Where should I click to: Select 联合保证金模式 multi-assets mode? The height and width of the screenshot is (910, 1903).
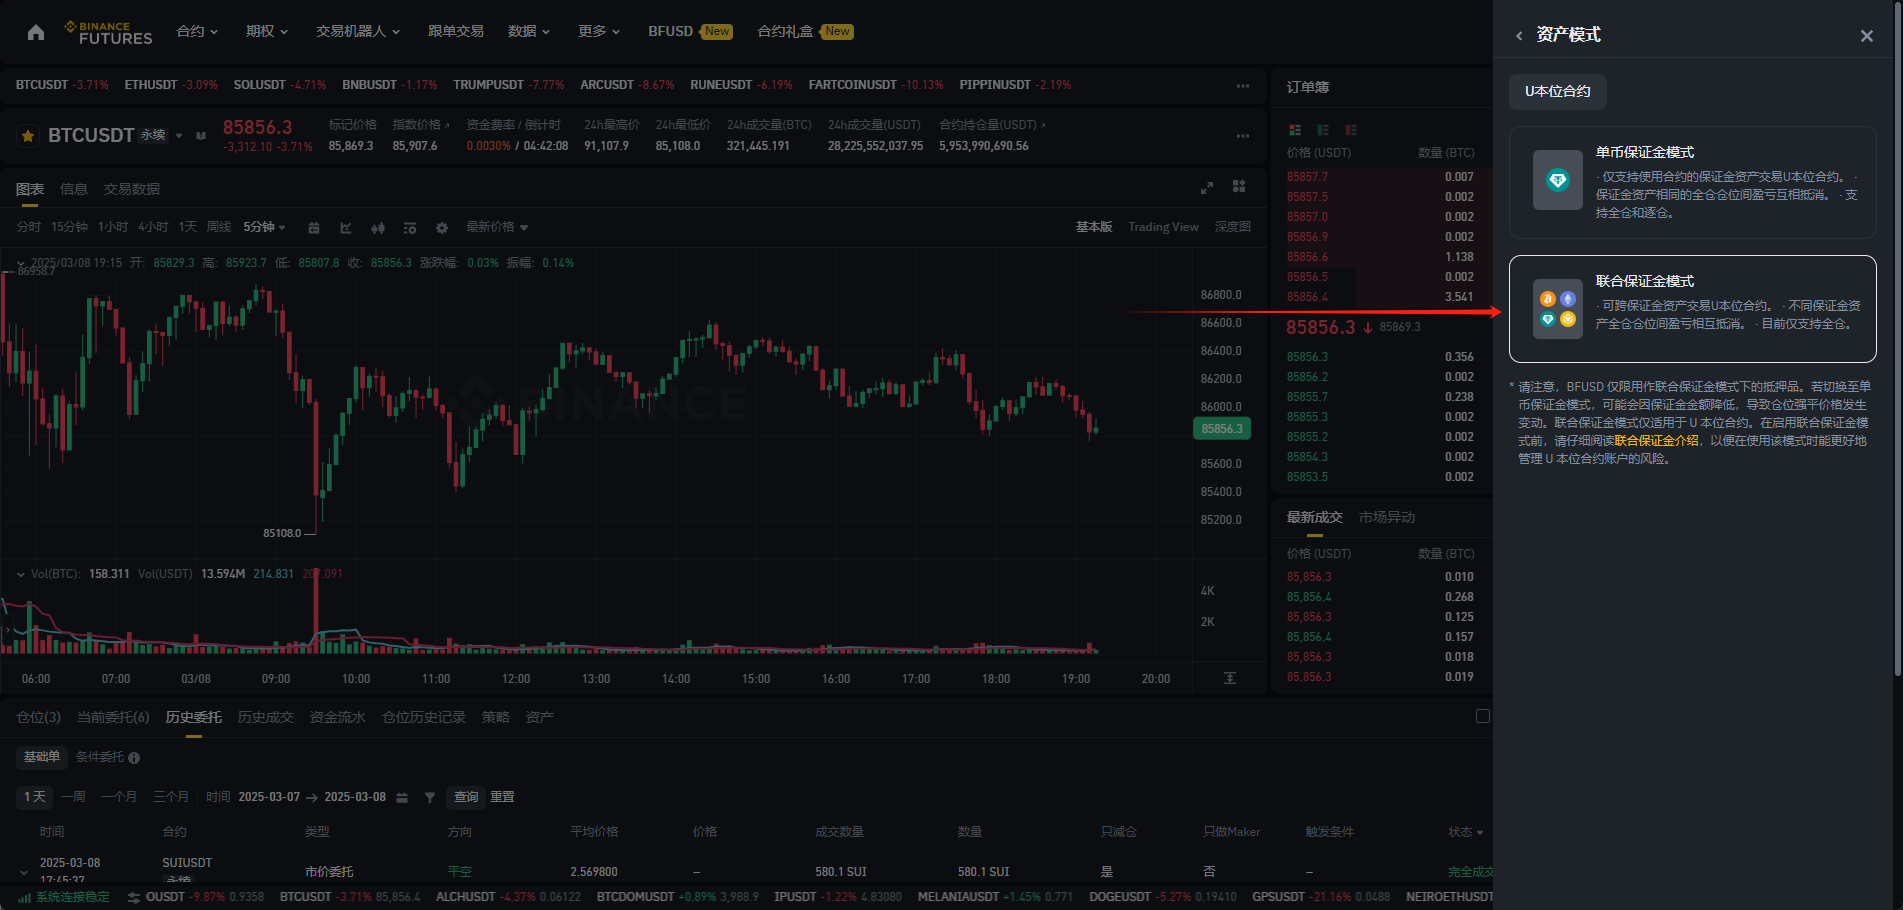[1692, 309]
